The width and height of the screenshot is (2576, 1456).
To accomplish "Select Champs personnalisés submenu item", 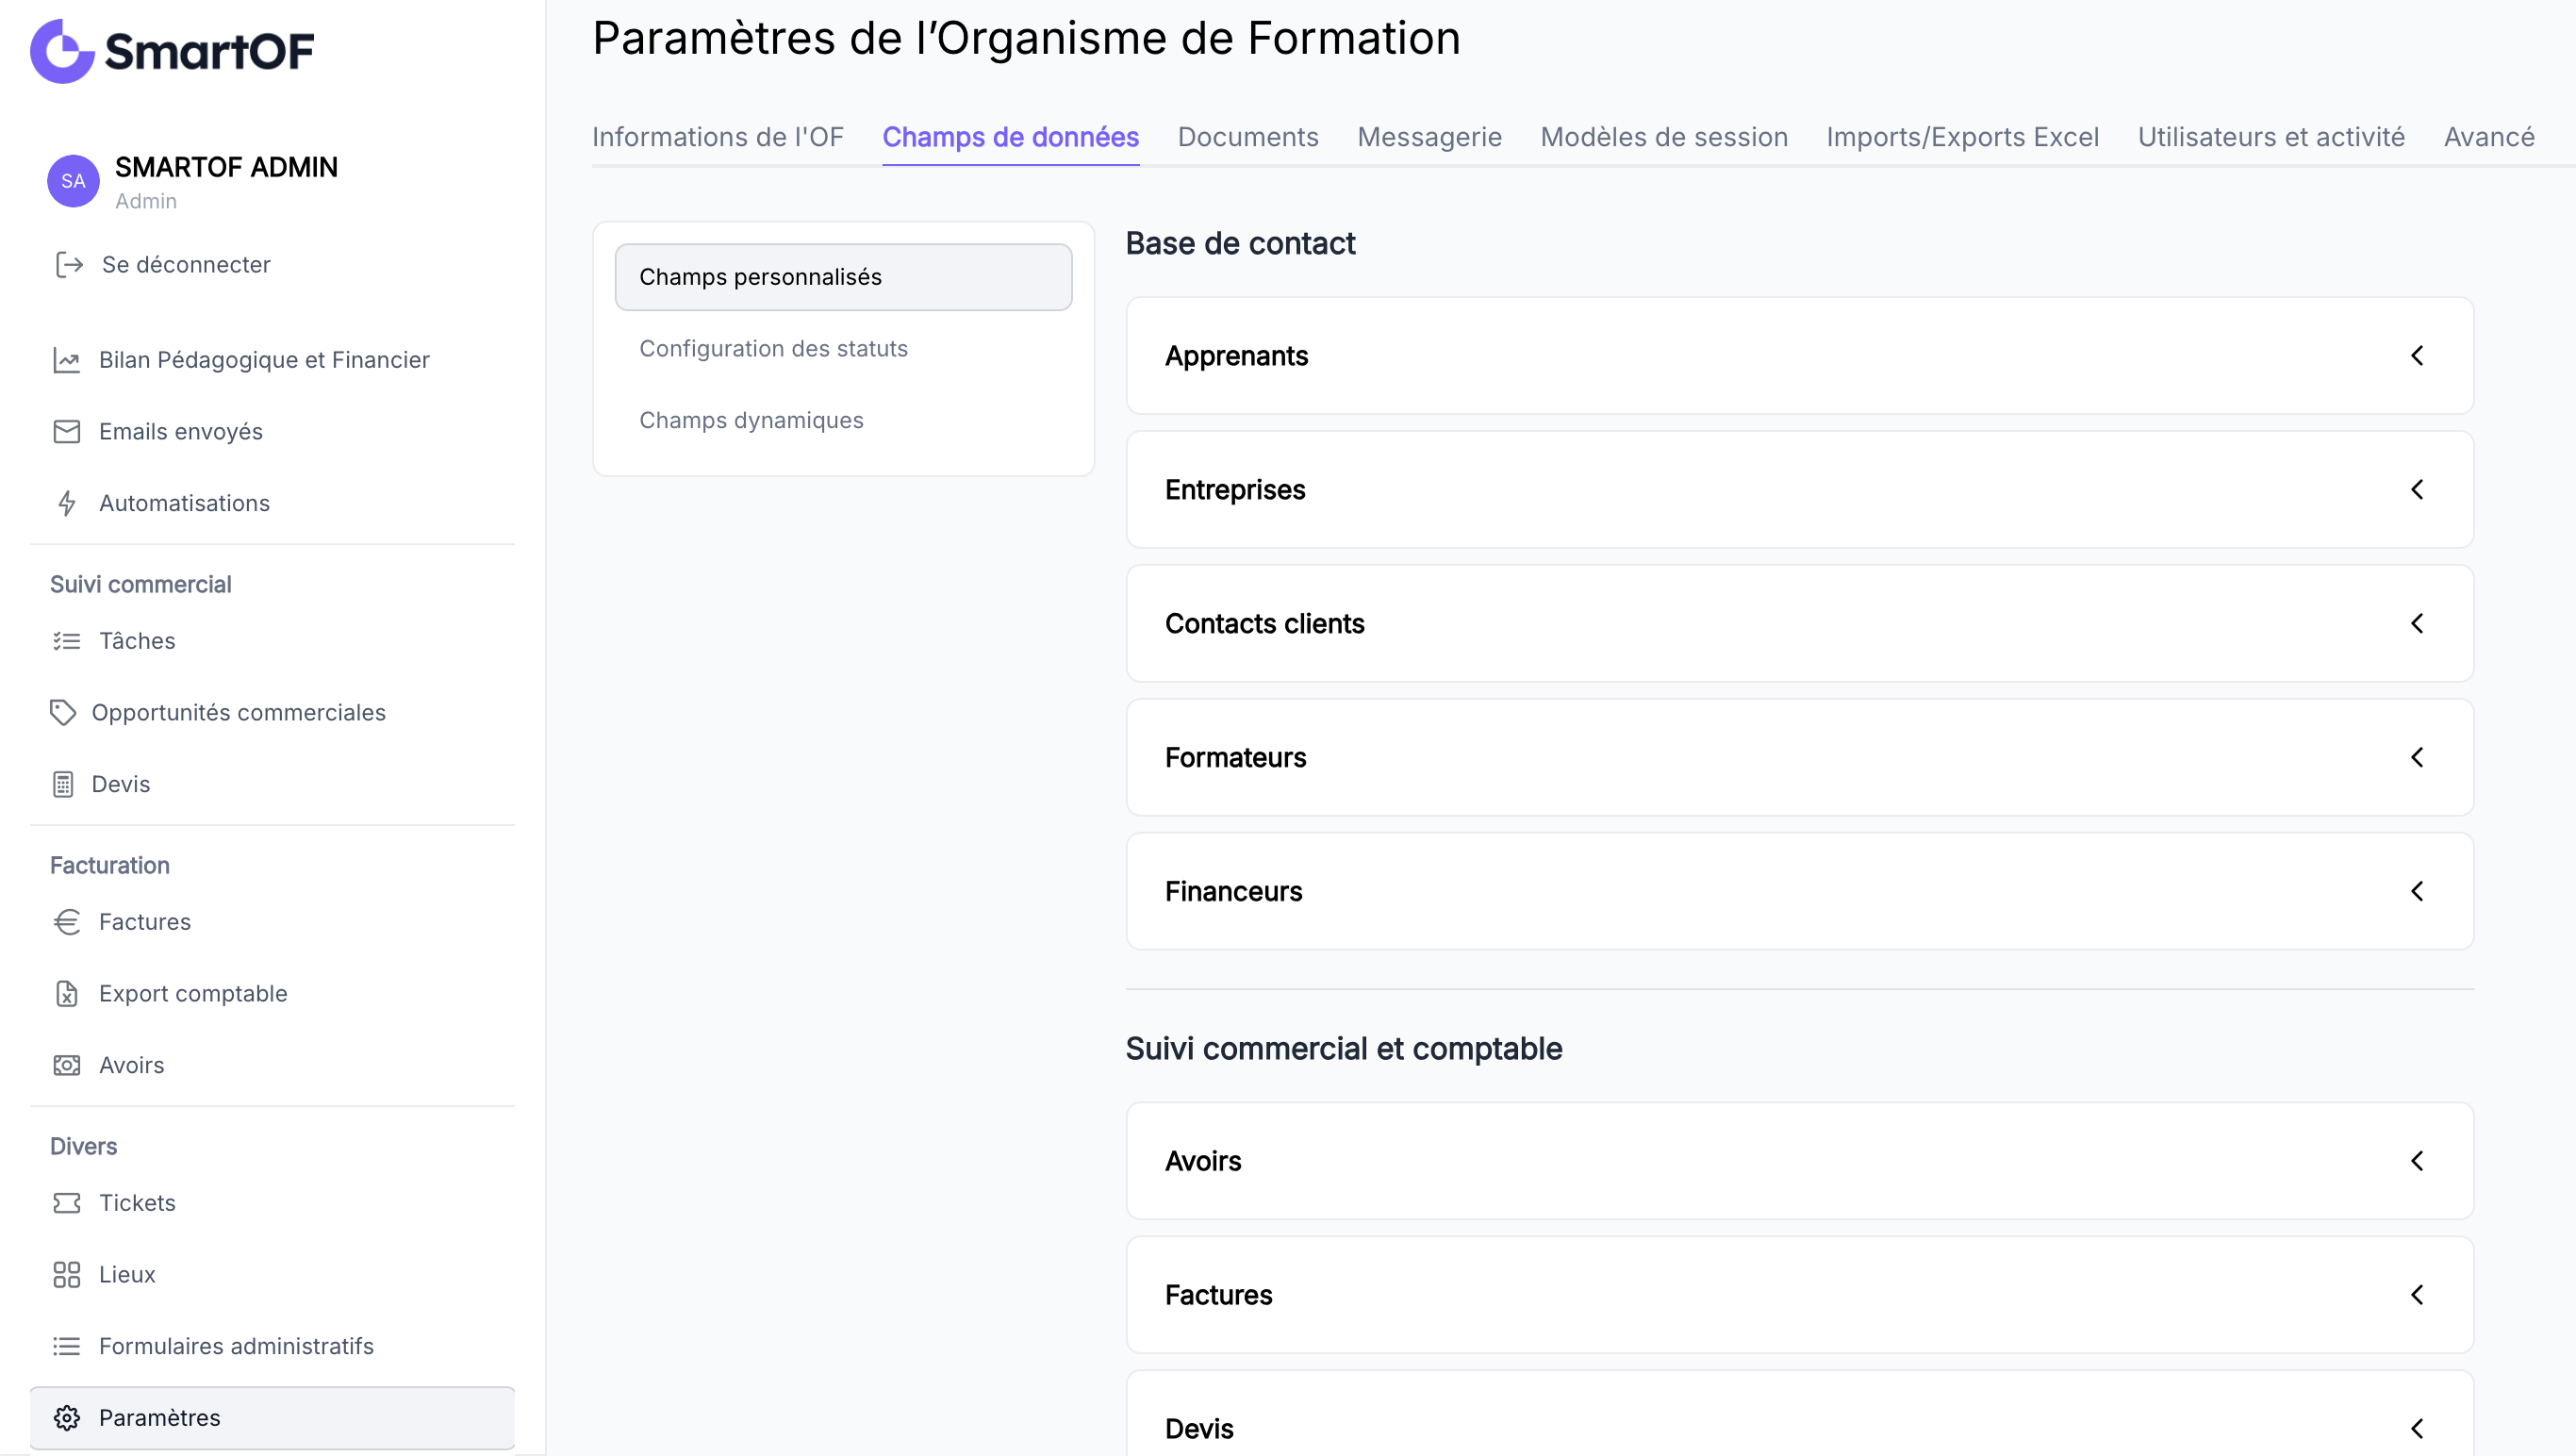I will pos(843,277).
